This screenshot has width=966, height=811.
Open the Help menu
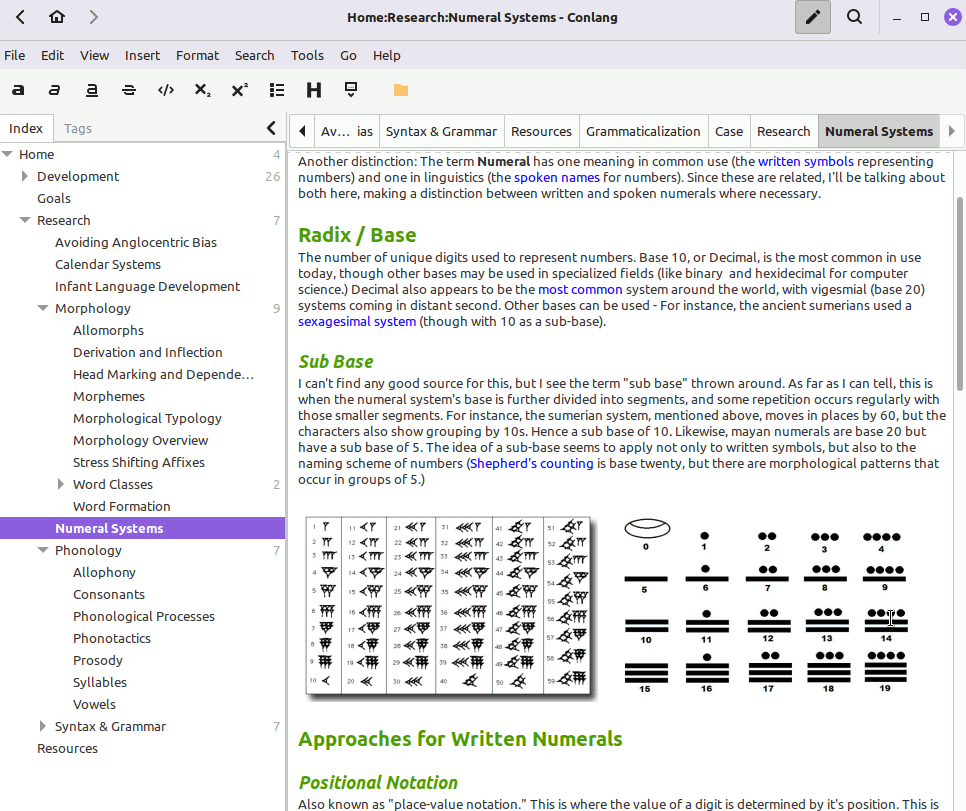(386, 55)
